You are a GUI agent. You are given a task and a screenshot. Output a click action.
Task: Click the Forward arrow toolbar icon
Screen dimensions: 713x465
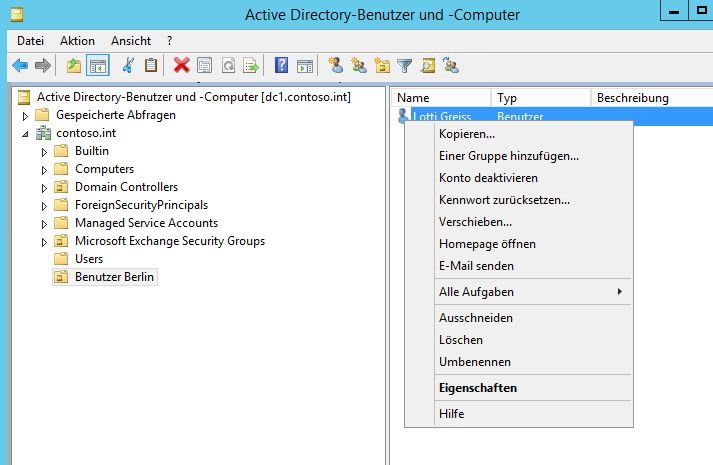click(43, 66)
